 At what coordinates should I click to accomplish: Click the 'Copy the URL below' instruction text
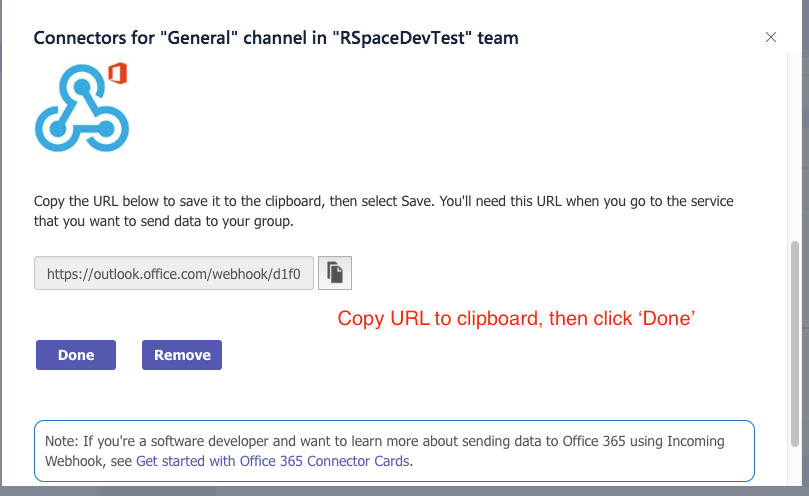tap(383, 211)
